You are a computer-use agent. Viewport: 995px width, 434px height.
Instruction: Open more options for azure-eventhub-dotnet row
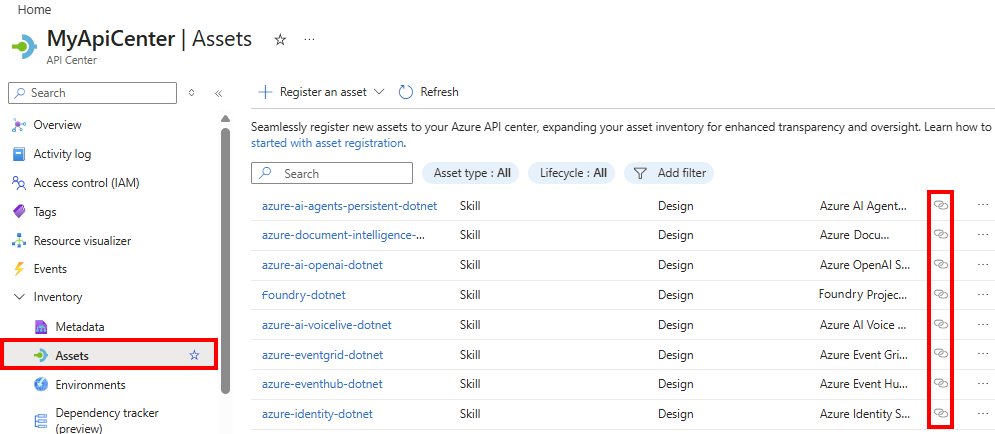click(x=983, y=383)
